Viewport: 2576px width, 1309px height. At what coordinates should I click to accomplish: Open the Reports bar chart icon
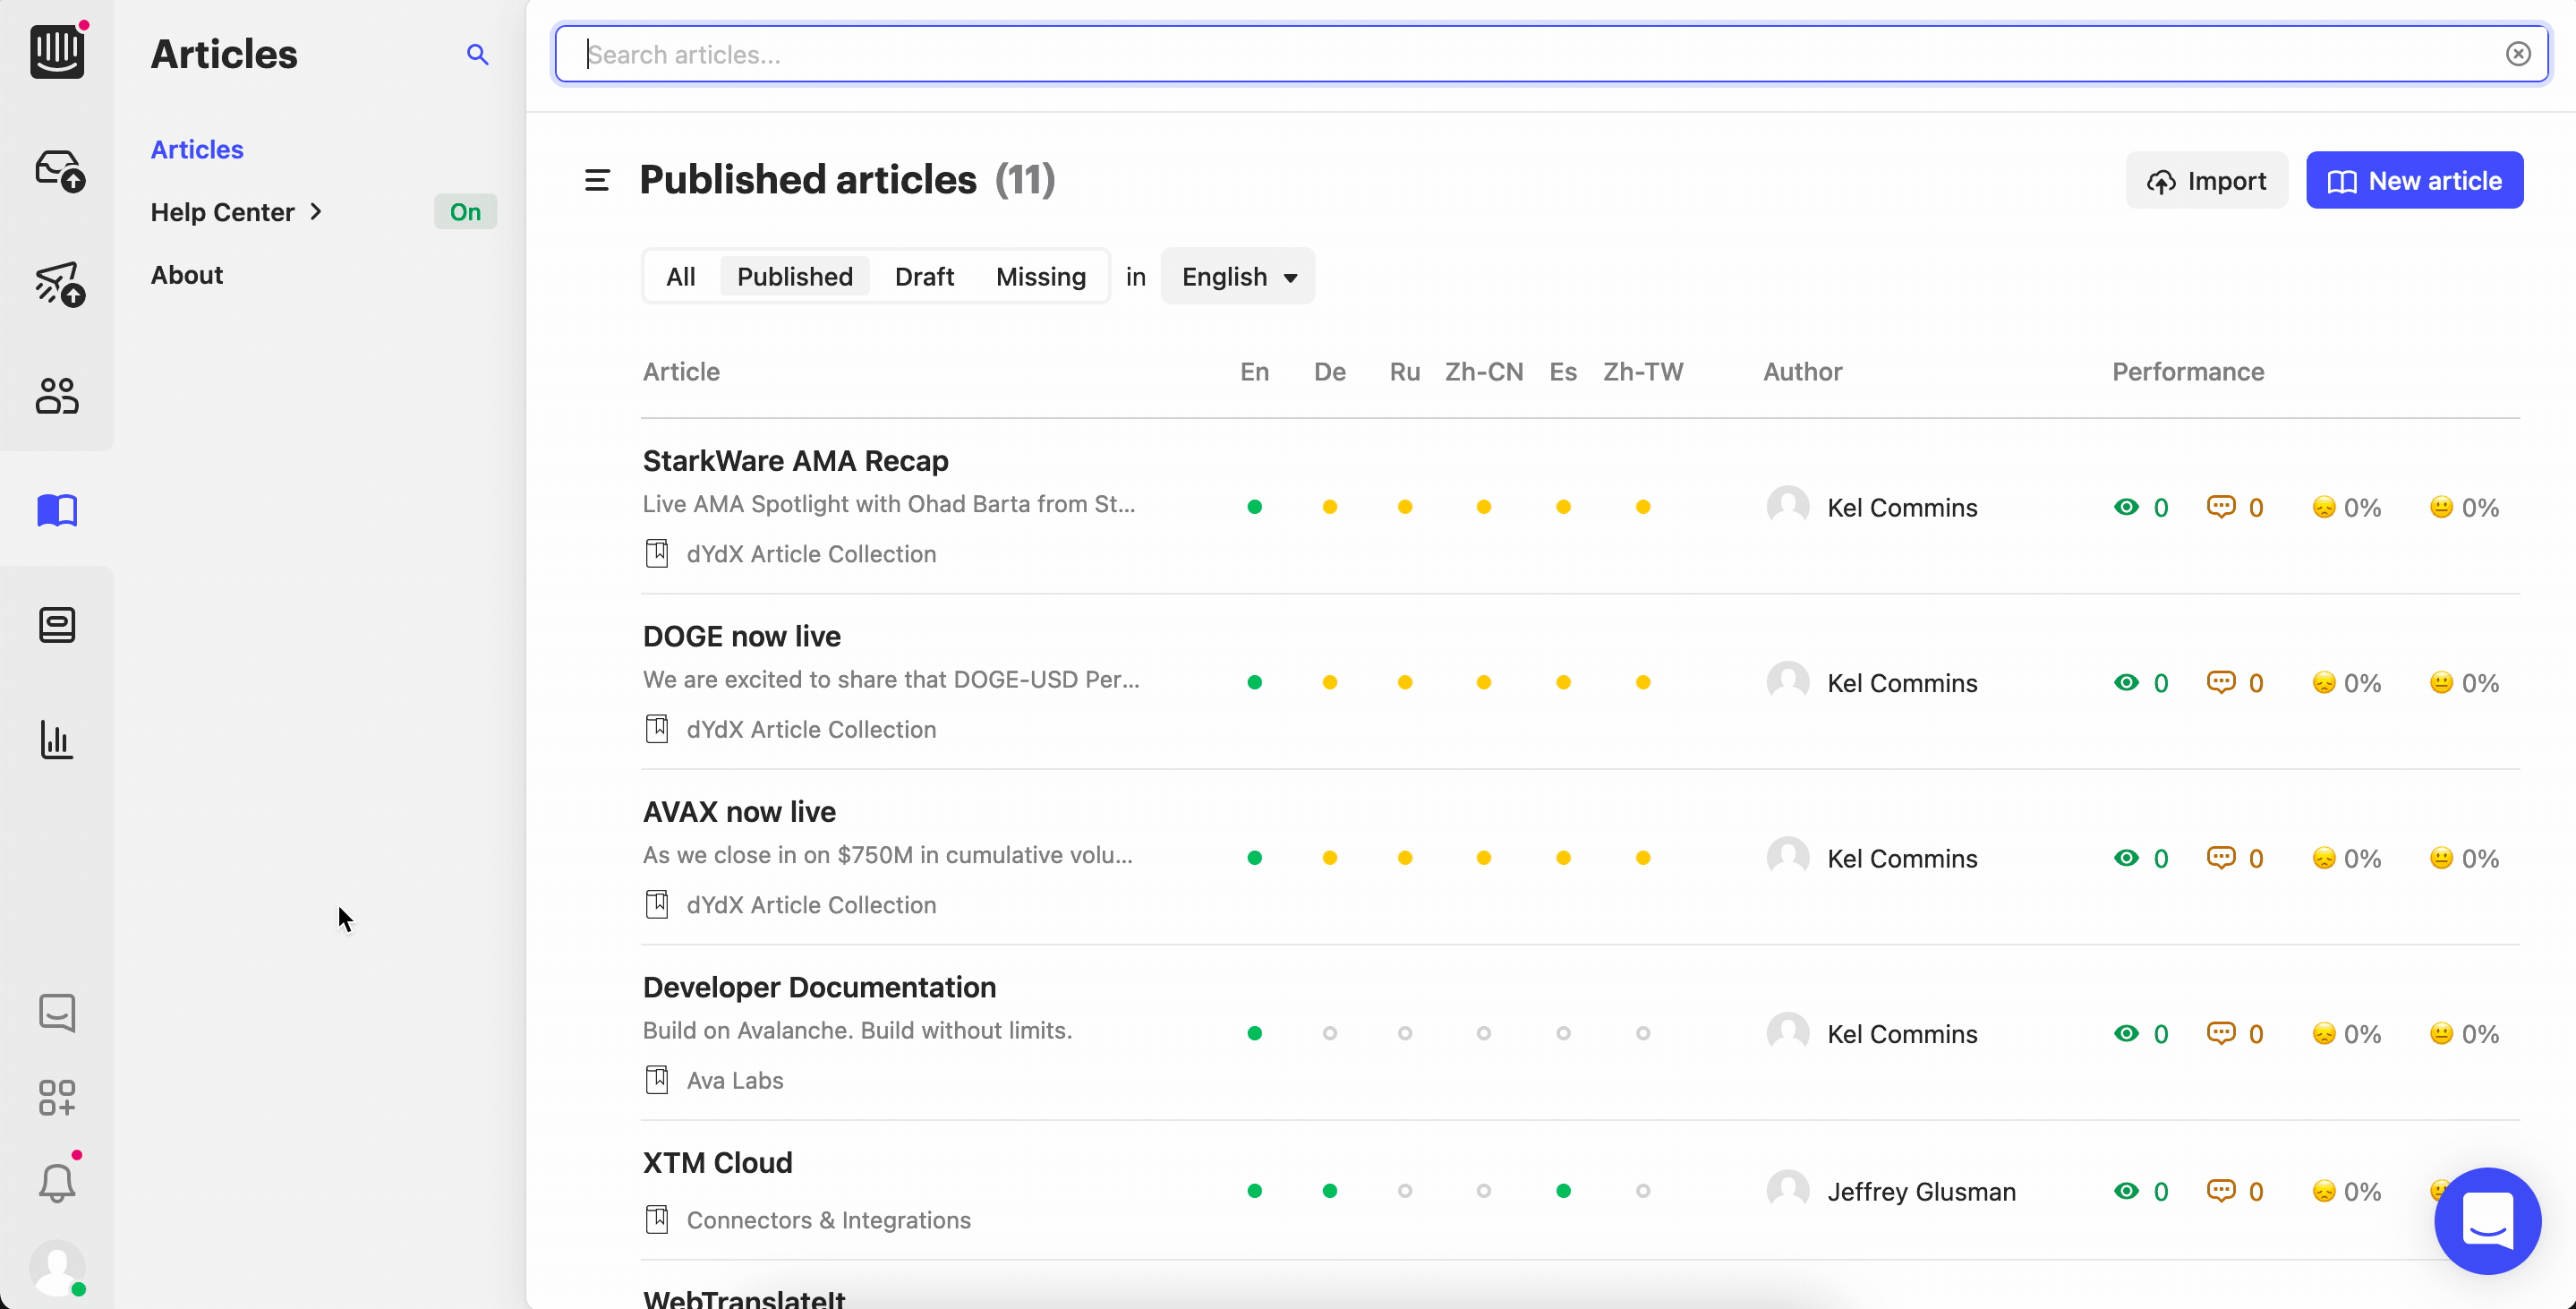57,740
